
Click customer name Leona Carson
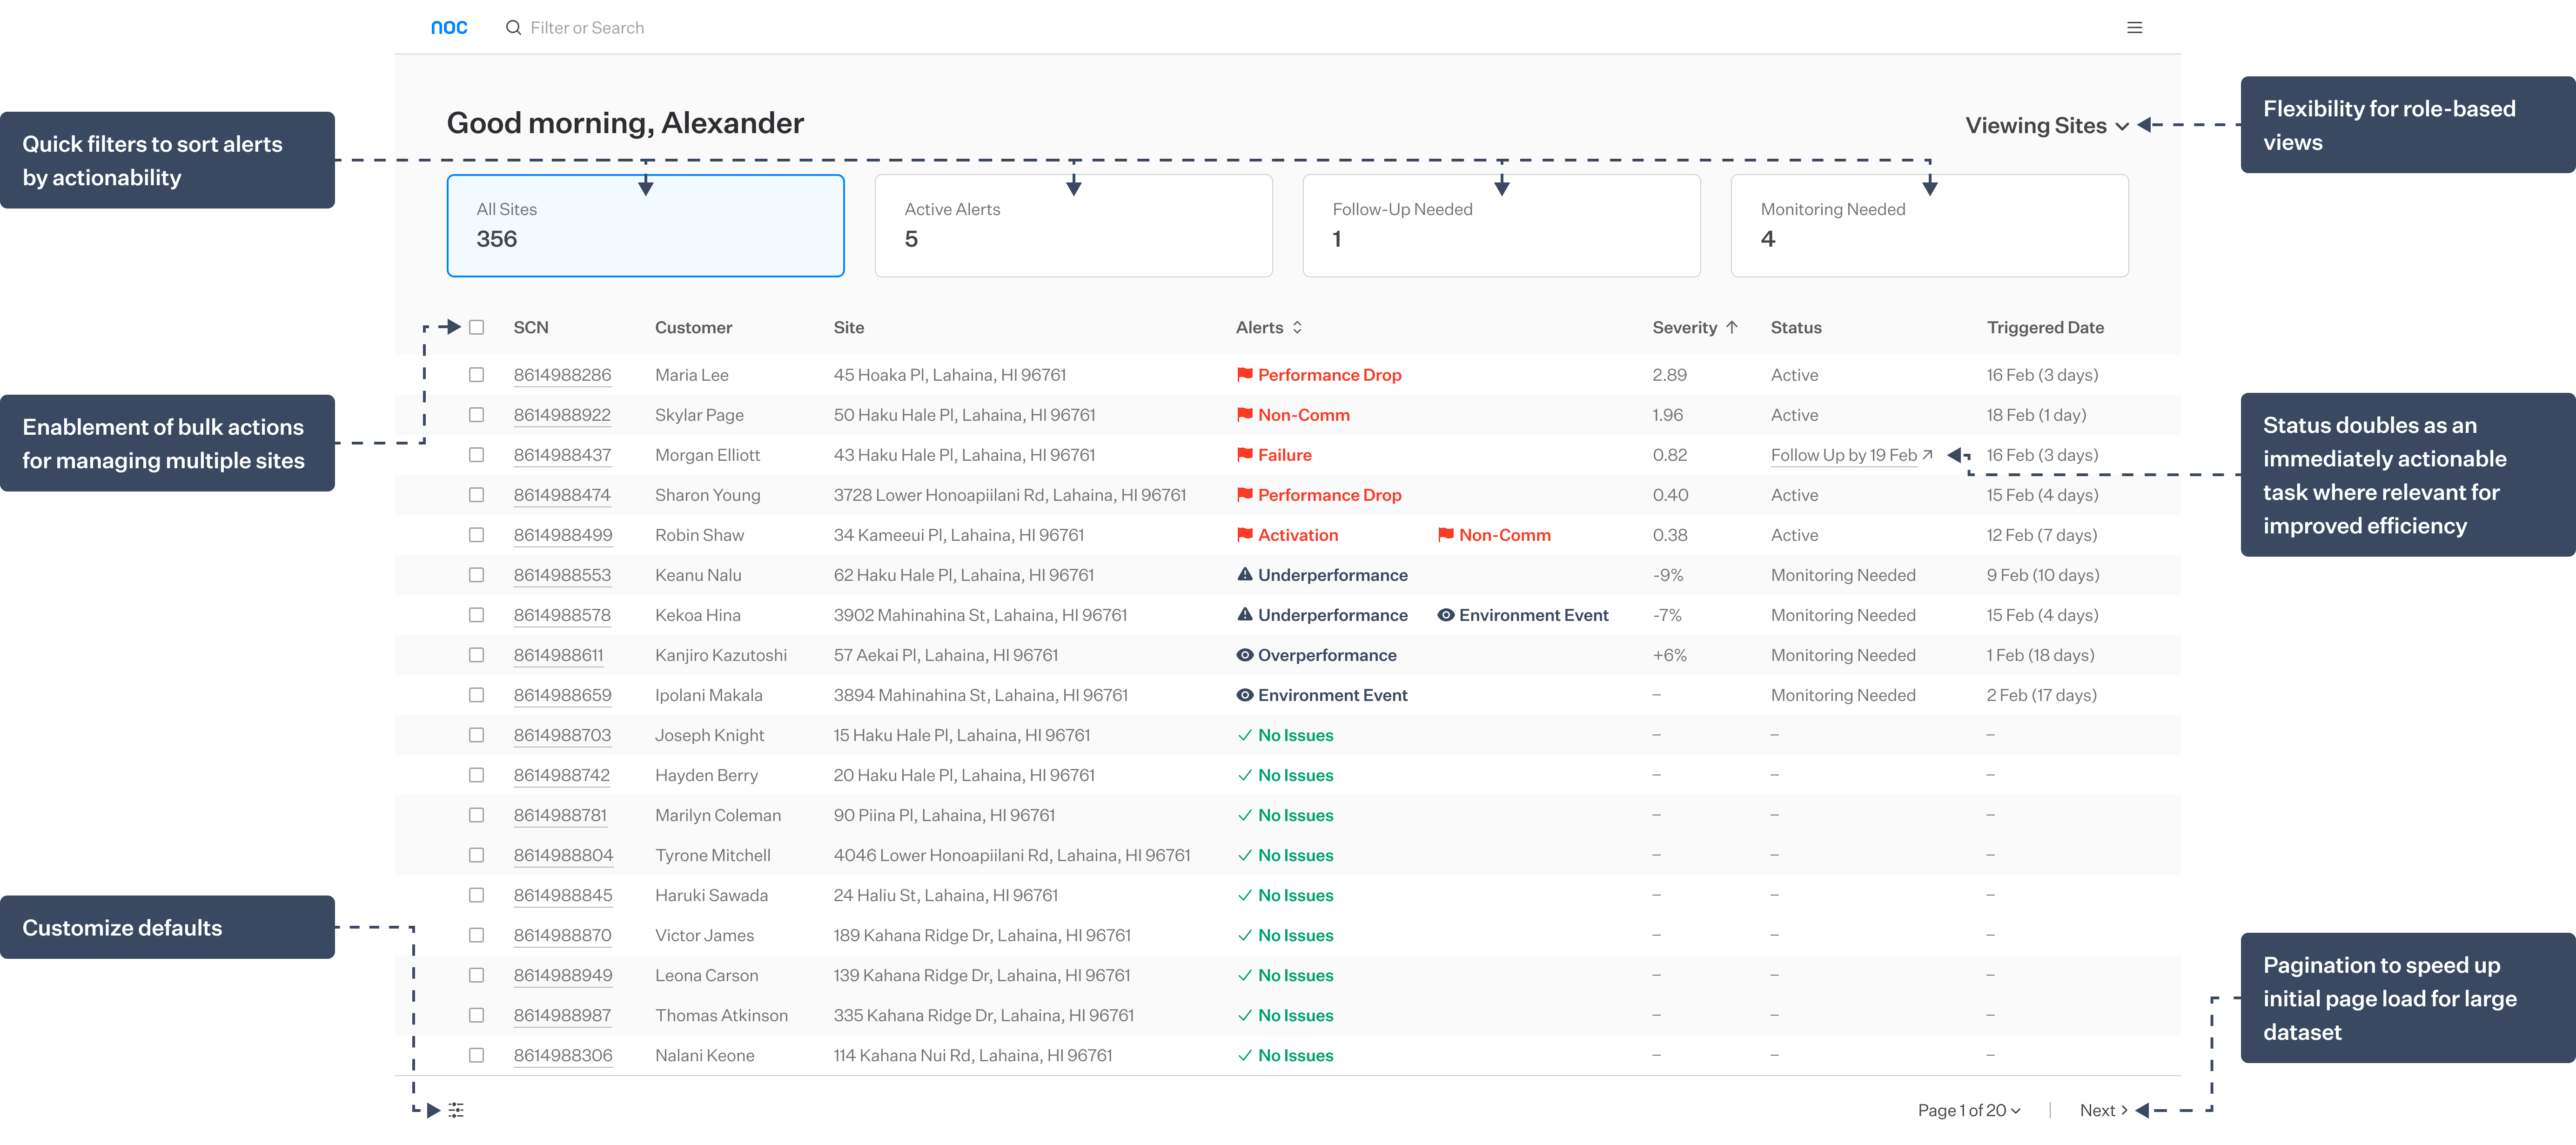tap(706, 975)
